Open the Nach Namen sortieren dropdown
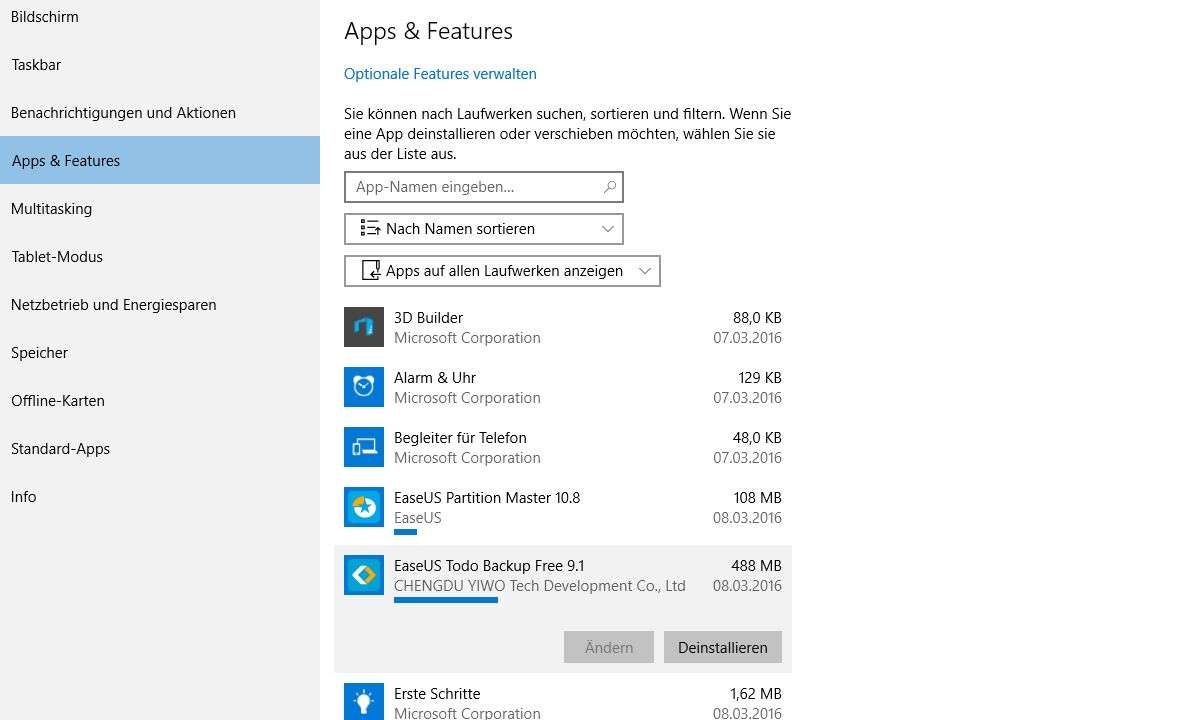The height and width of the screenshot is (720, 1200). point(484,229)
